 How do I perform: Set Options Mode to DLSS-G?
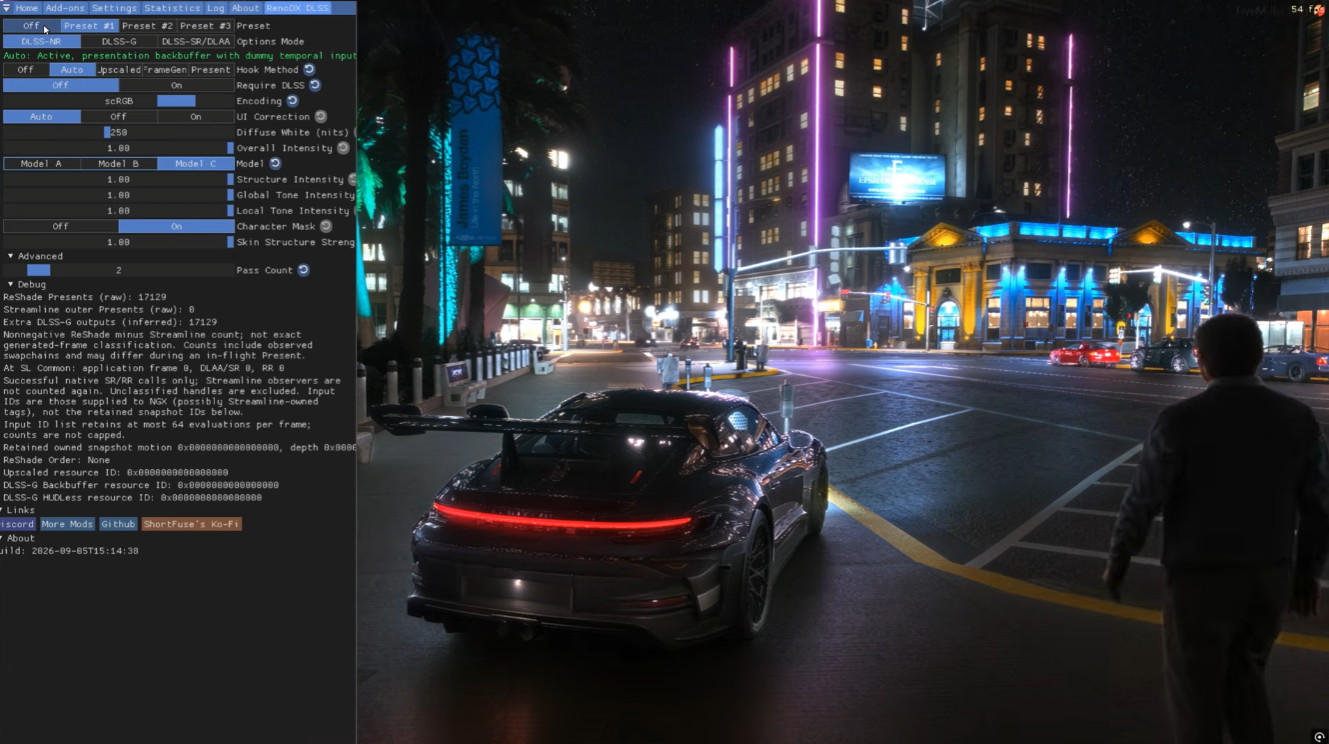tap(119, 42)
